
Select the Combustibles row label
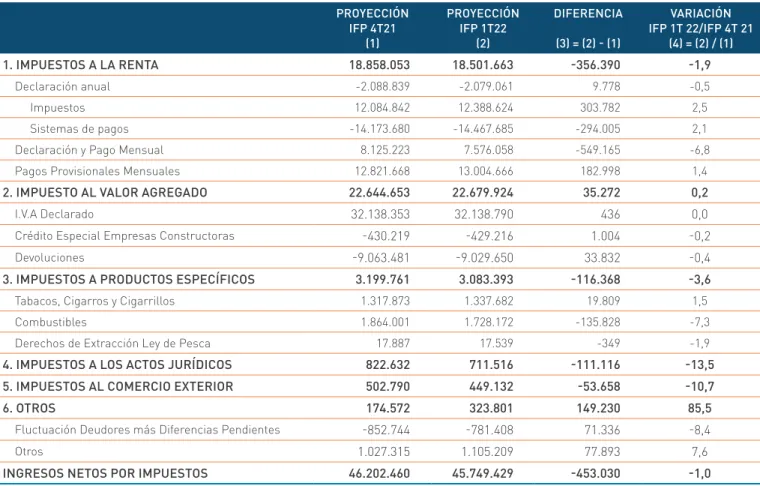[51, 322]
